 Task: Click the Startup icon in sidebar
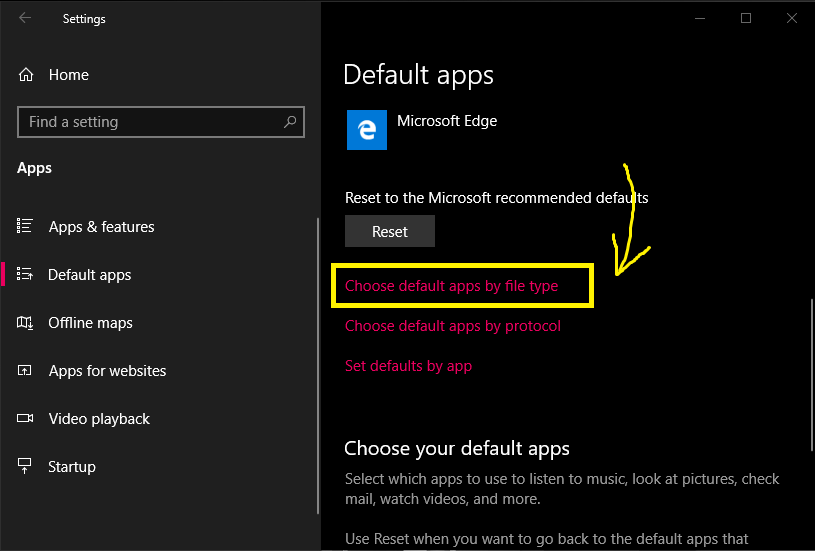point(25,466)
